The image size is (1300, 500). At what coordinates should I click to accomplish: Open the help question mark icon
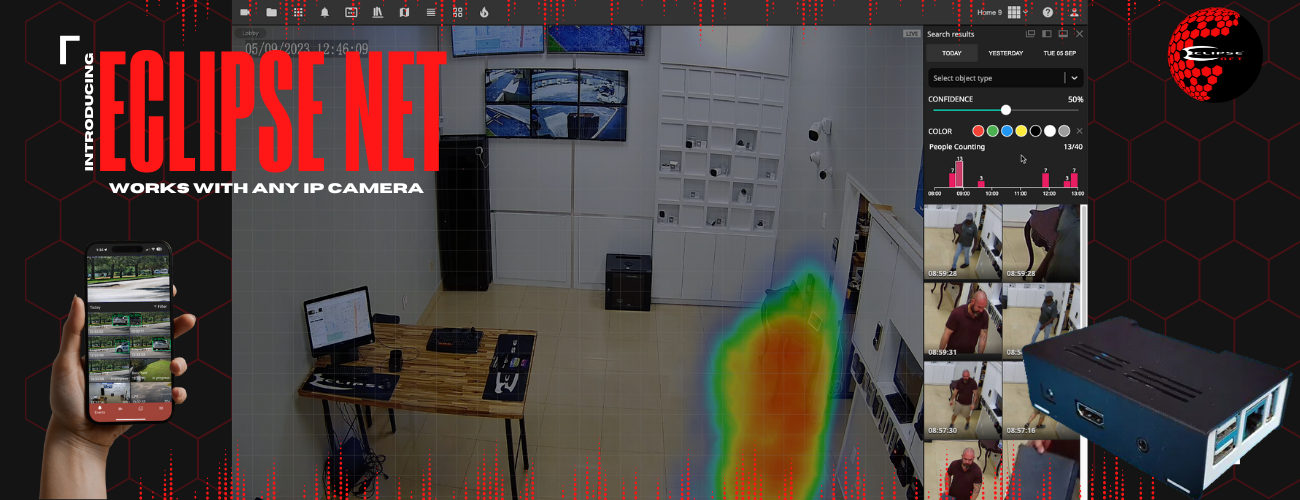[x=1047, y=12]
